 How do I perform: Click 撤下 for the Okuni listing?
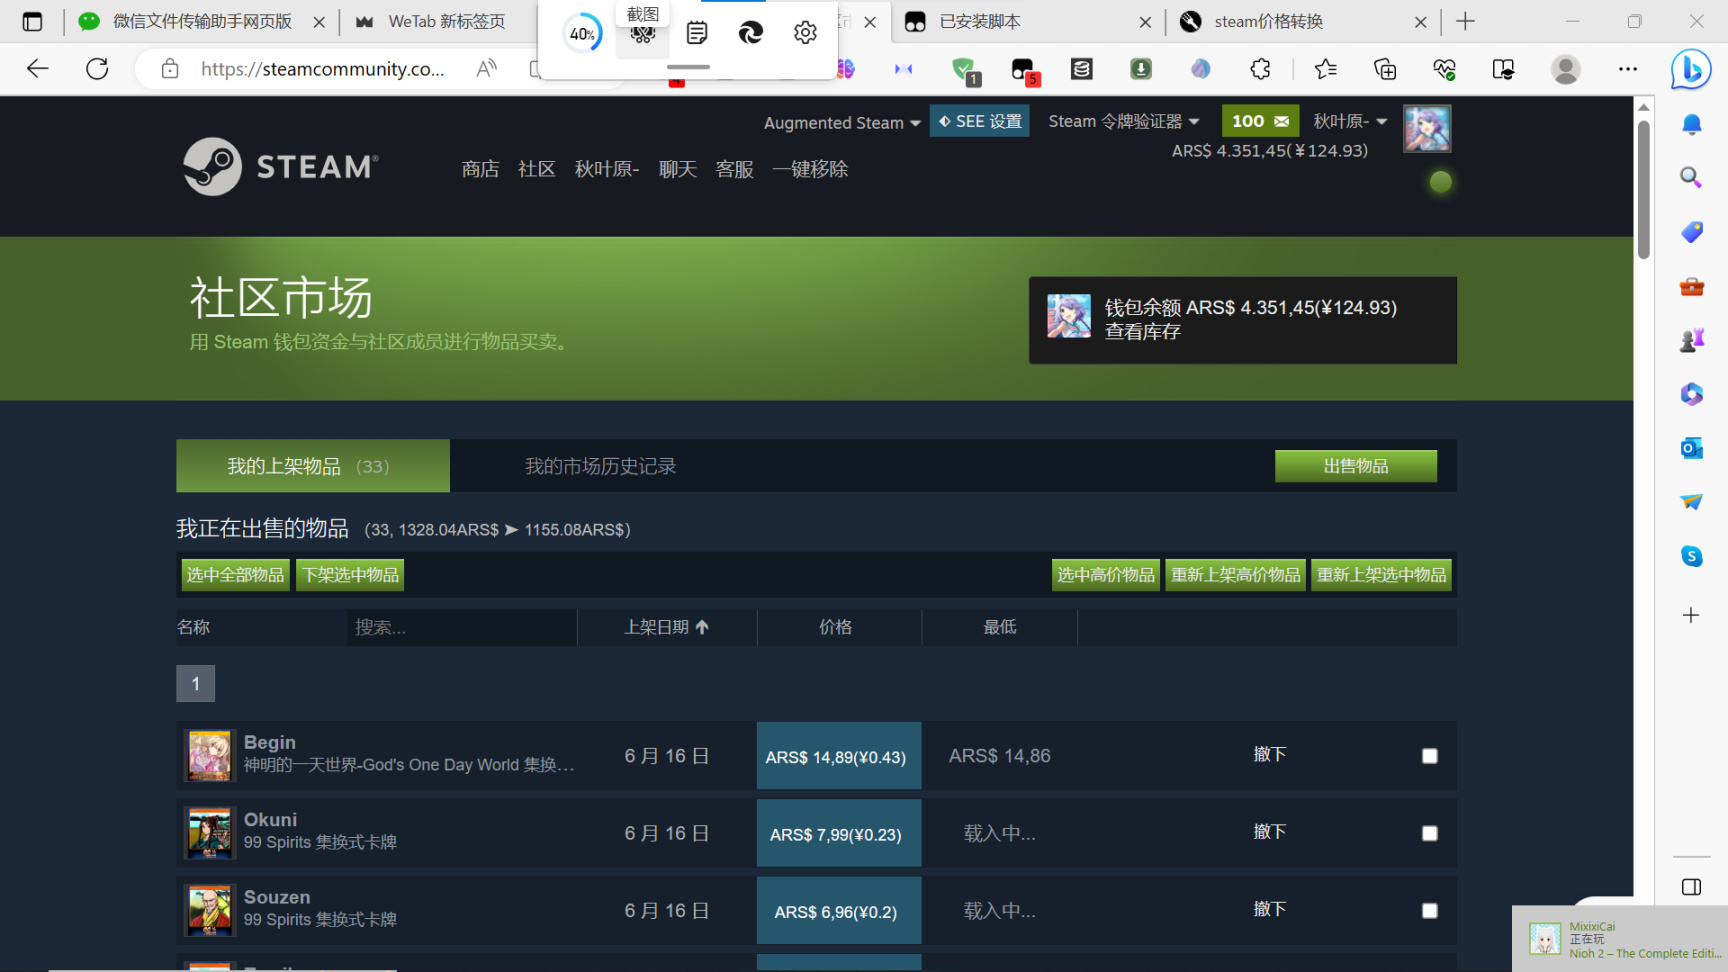1270,831
